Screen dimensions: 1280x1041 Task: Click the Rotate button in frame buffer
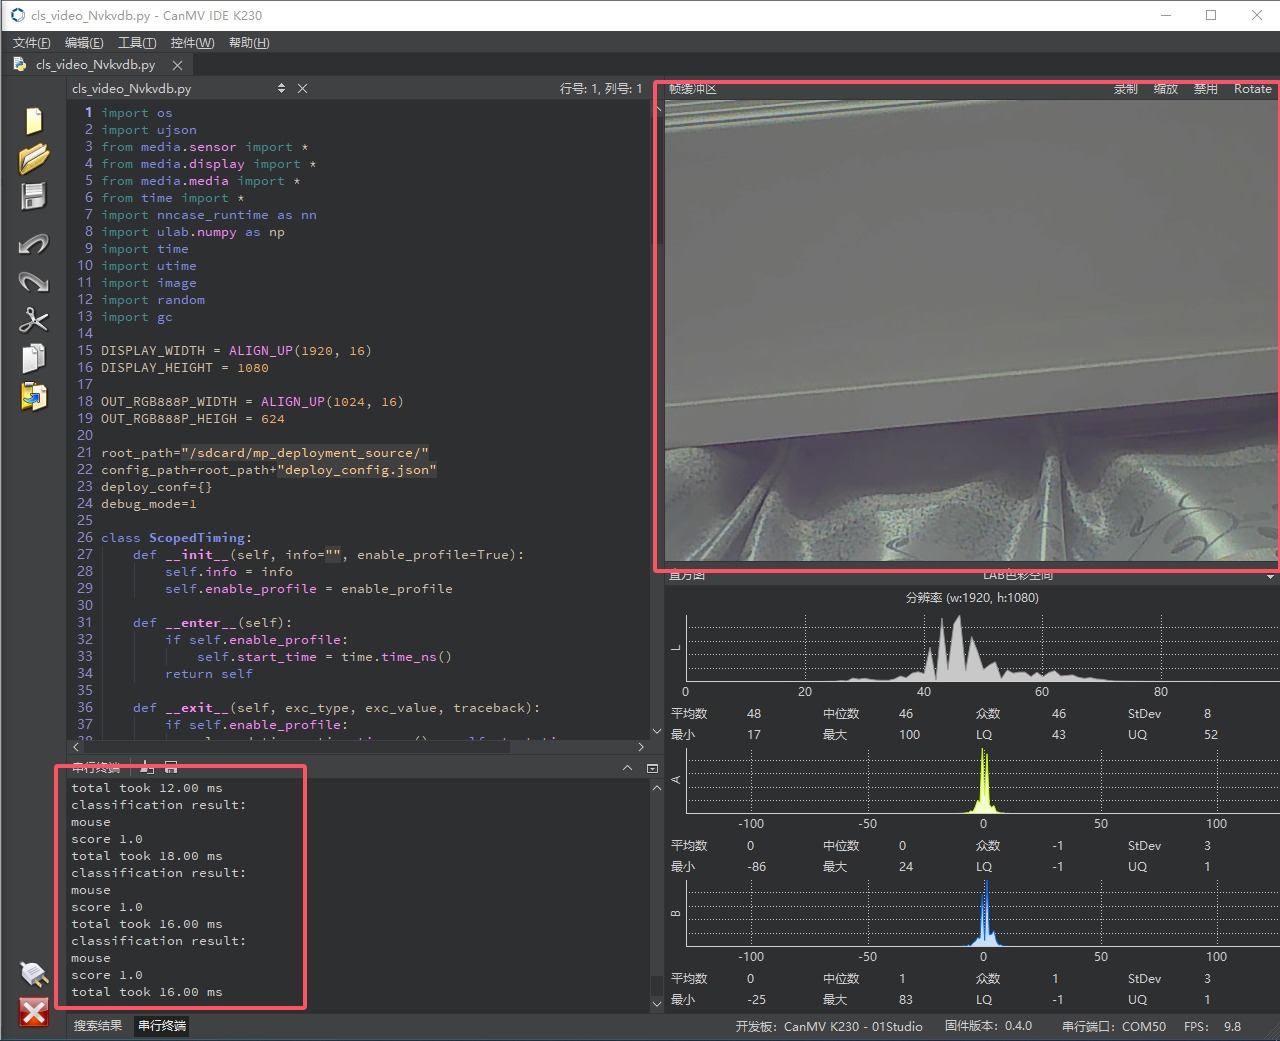coord(1252,89)
